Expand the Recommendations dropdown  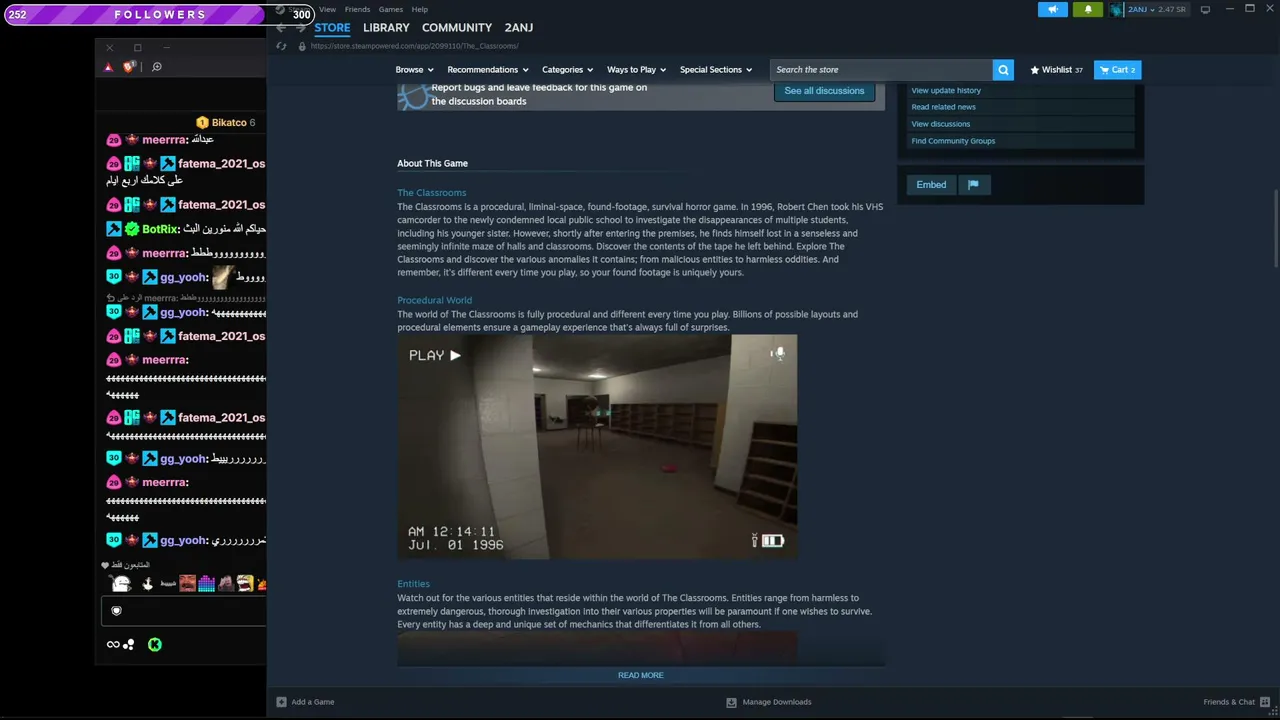tap(487, 70)
